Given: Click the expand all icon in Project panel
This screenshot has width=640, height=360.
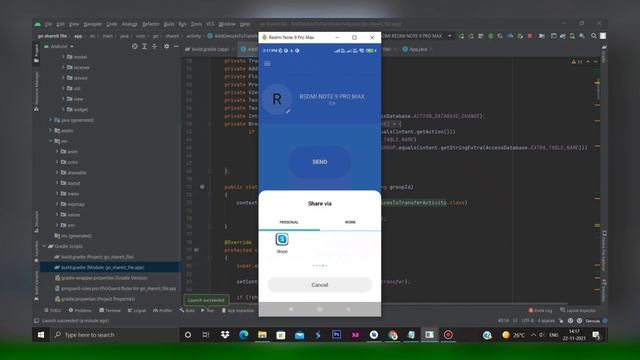Looking at the screenshot, I should pyautogui.click(x=144, y=47).
